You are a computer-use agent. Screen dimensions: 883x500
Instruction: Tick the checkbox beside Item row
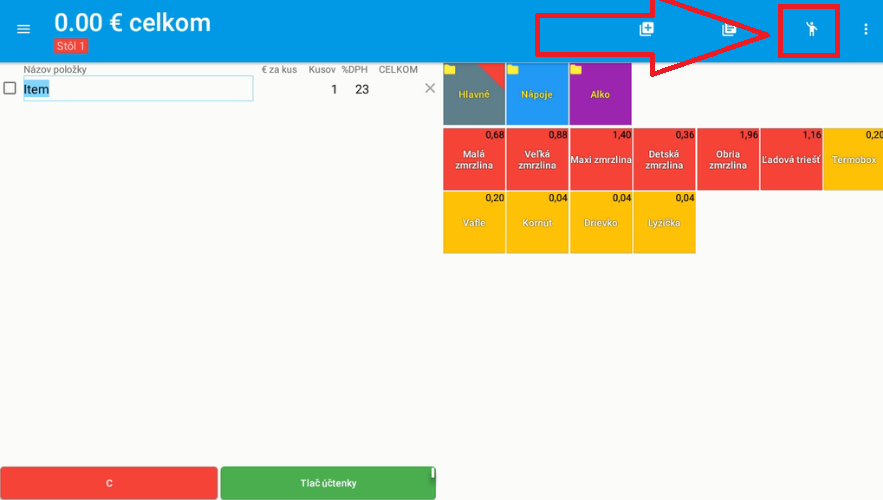pyautogui.click(x=10, y=89)
